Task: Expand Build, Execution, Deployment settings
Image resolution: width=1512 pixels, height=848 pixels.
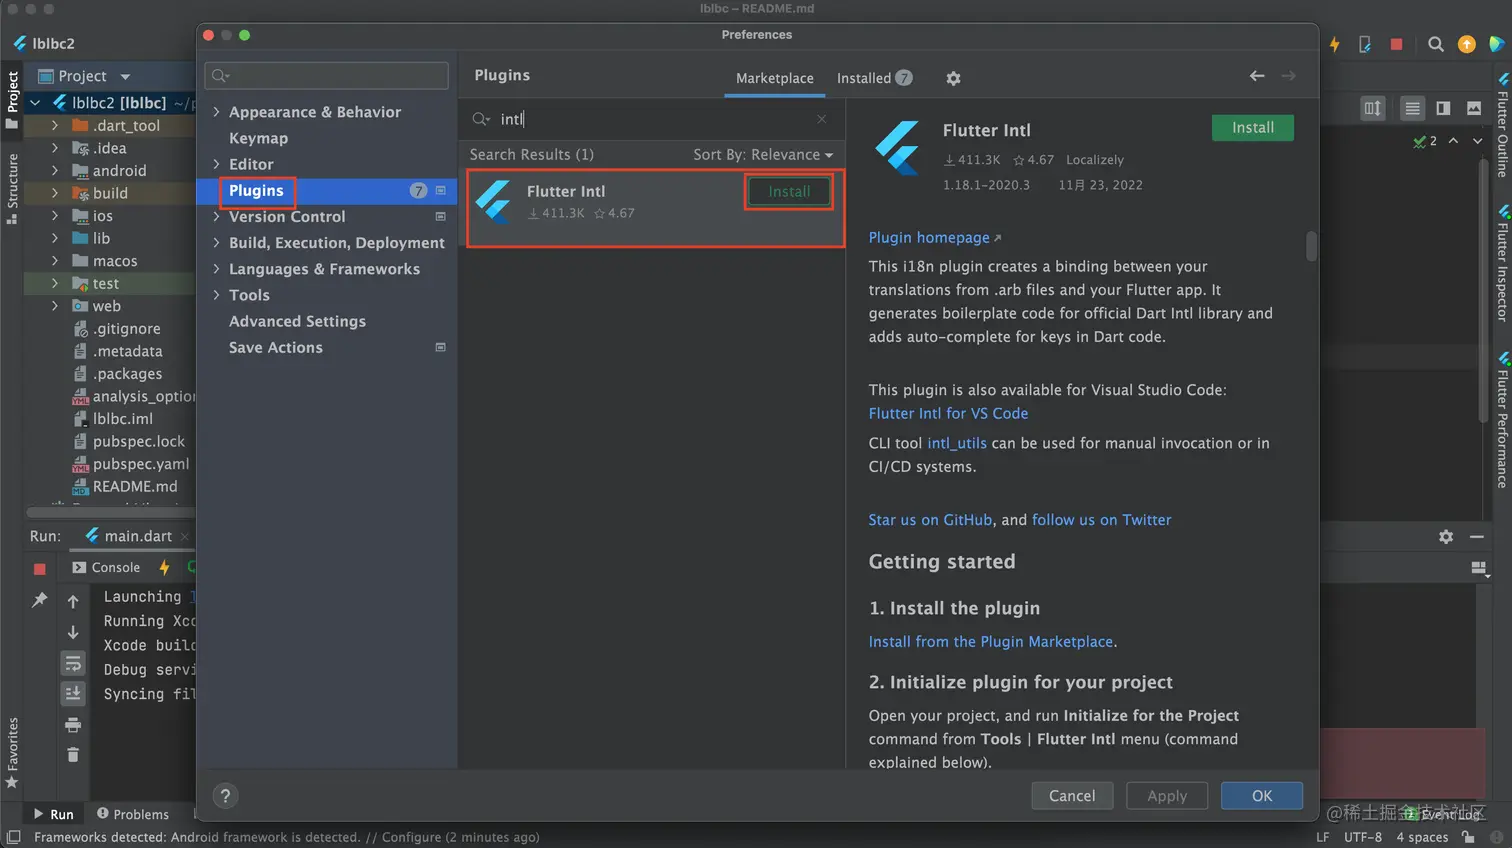Action: [x=216, y=243]
